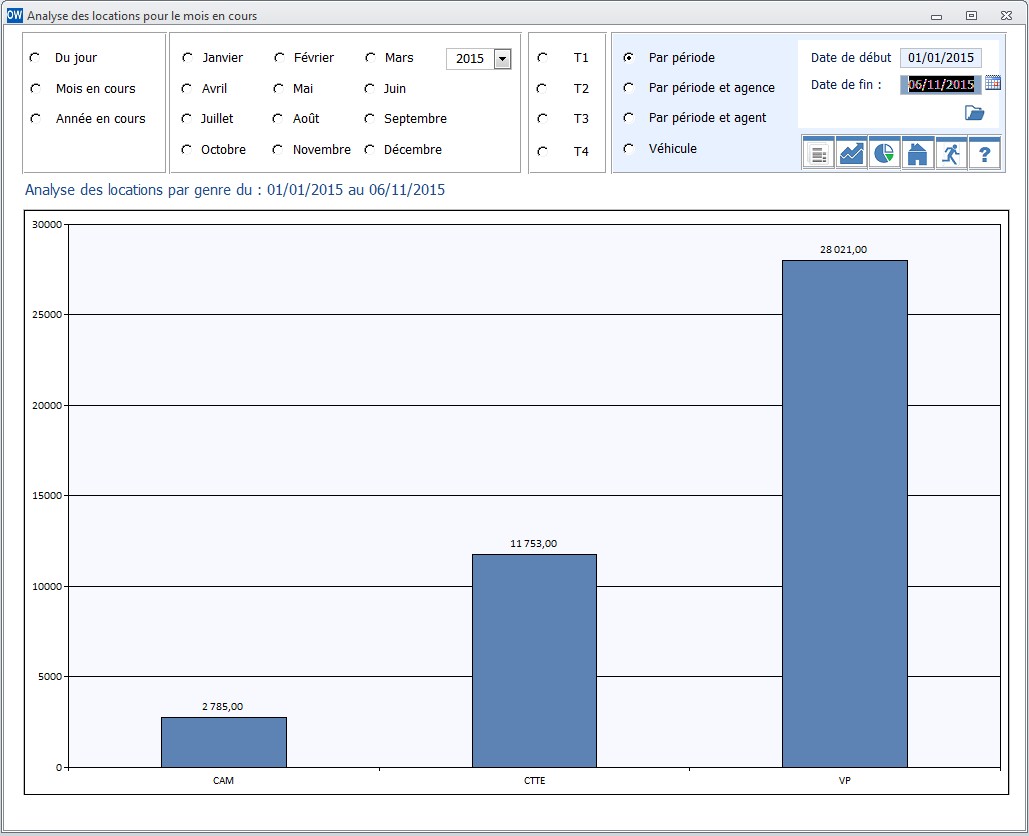Select the Janvier month option
Screen dimensions: 1029x836
[187, 58]
